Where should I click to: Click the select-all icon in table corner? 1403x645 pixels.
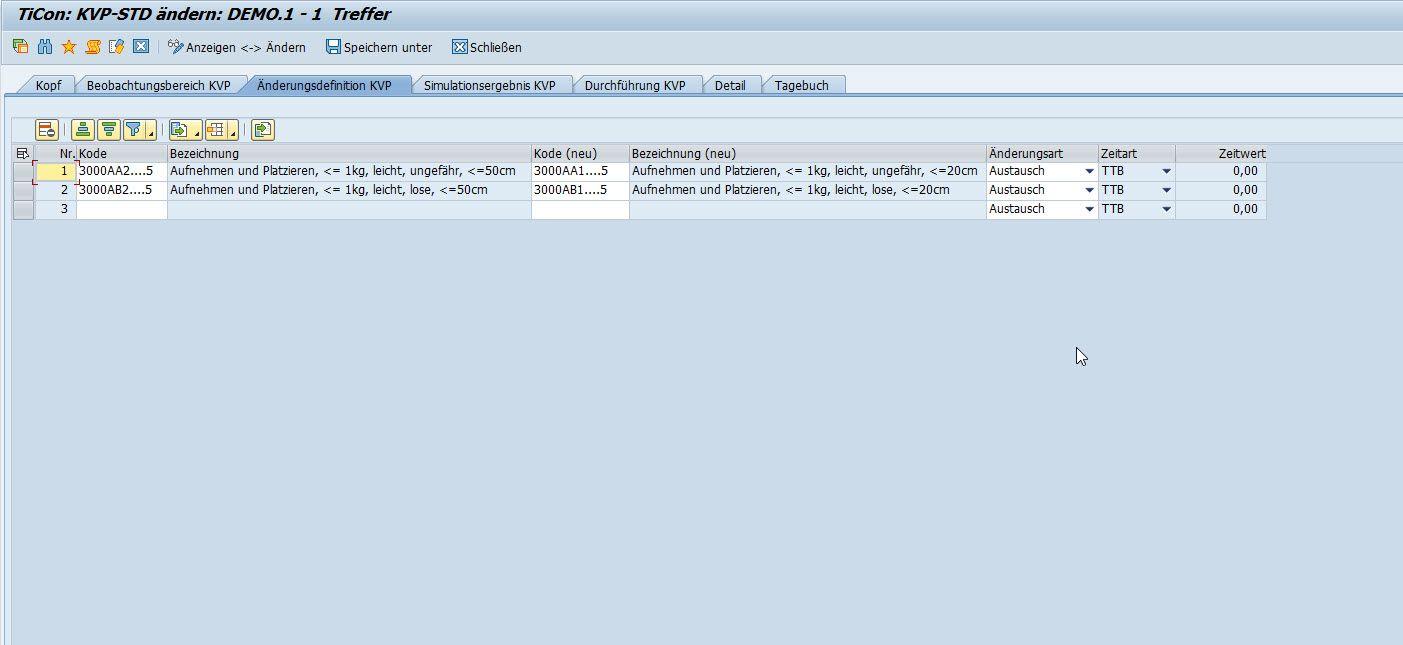tap(23, 154)
